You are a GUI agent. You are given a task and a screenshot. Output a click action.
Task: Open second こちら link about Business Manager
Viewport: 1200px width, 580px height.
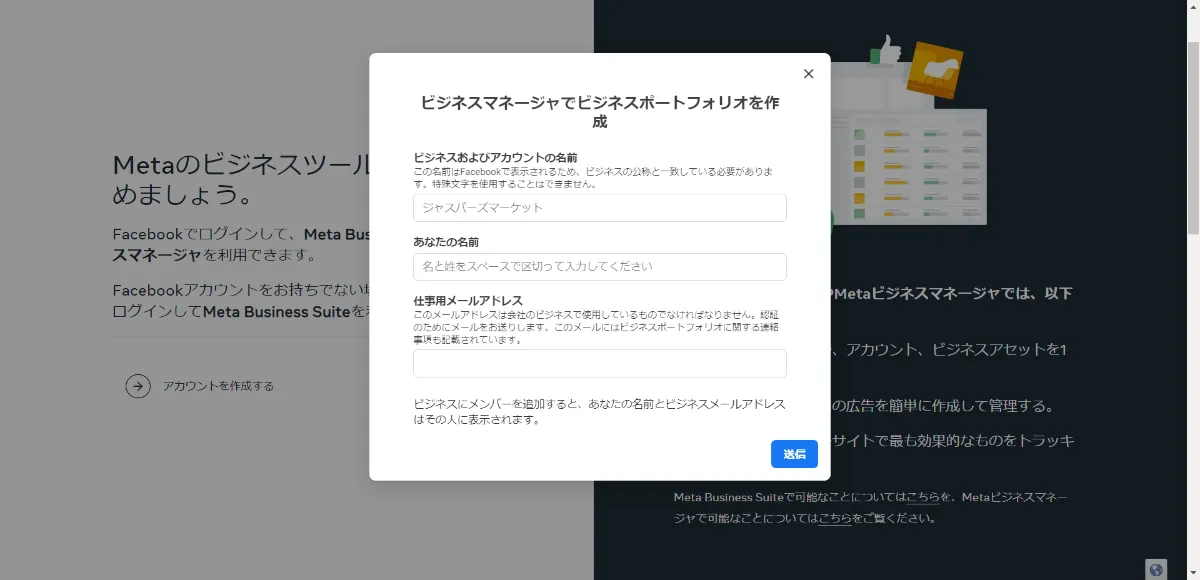(835, 518)
